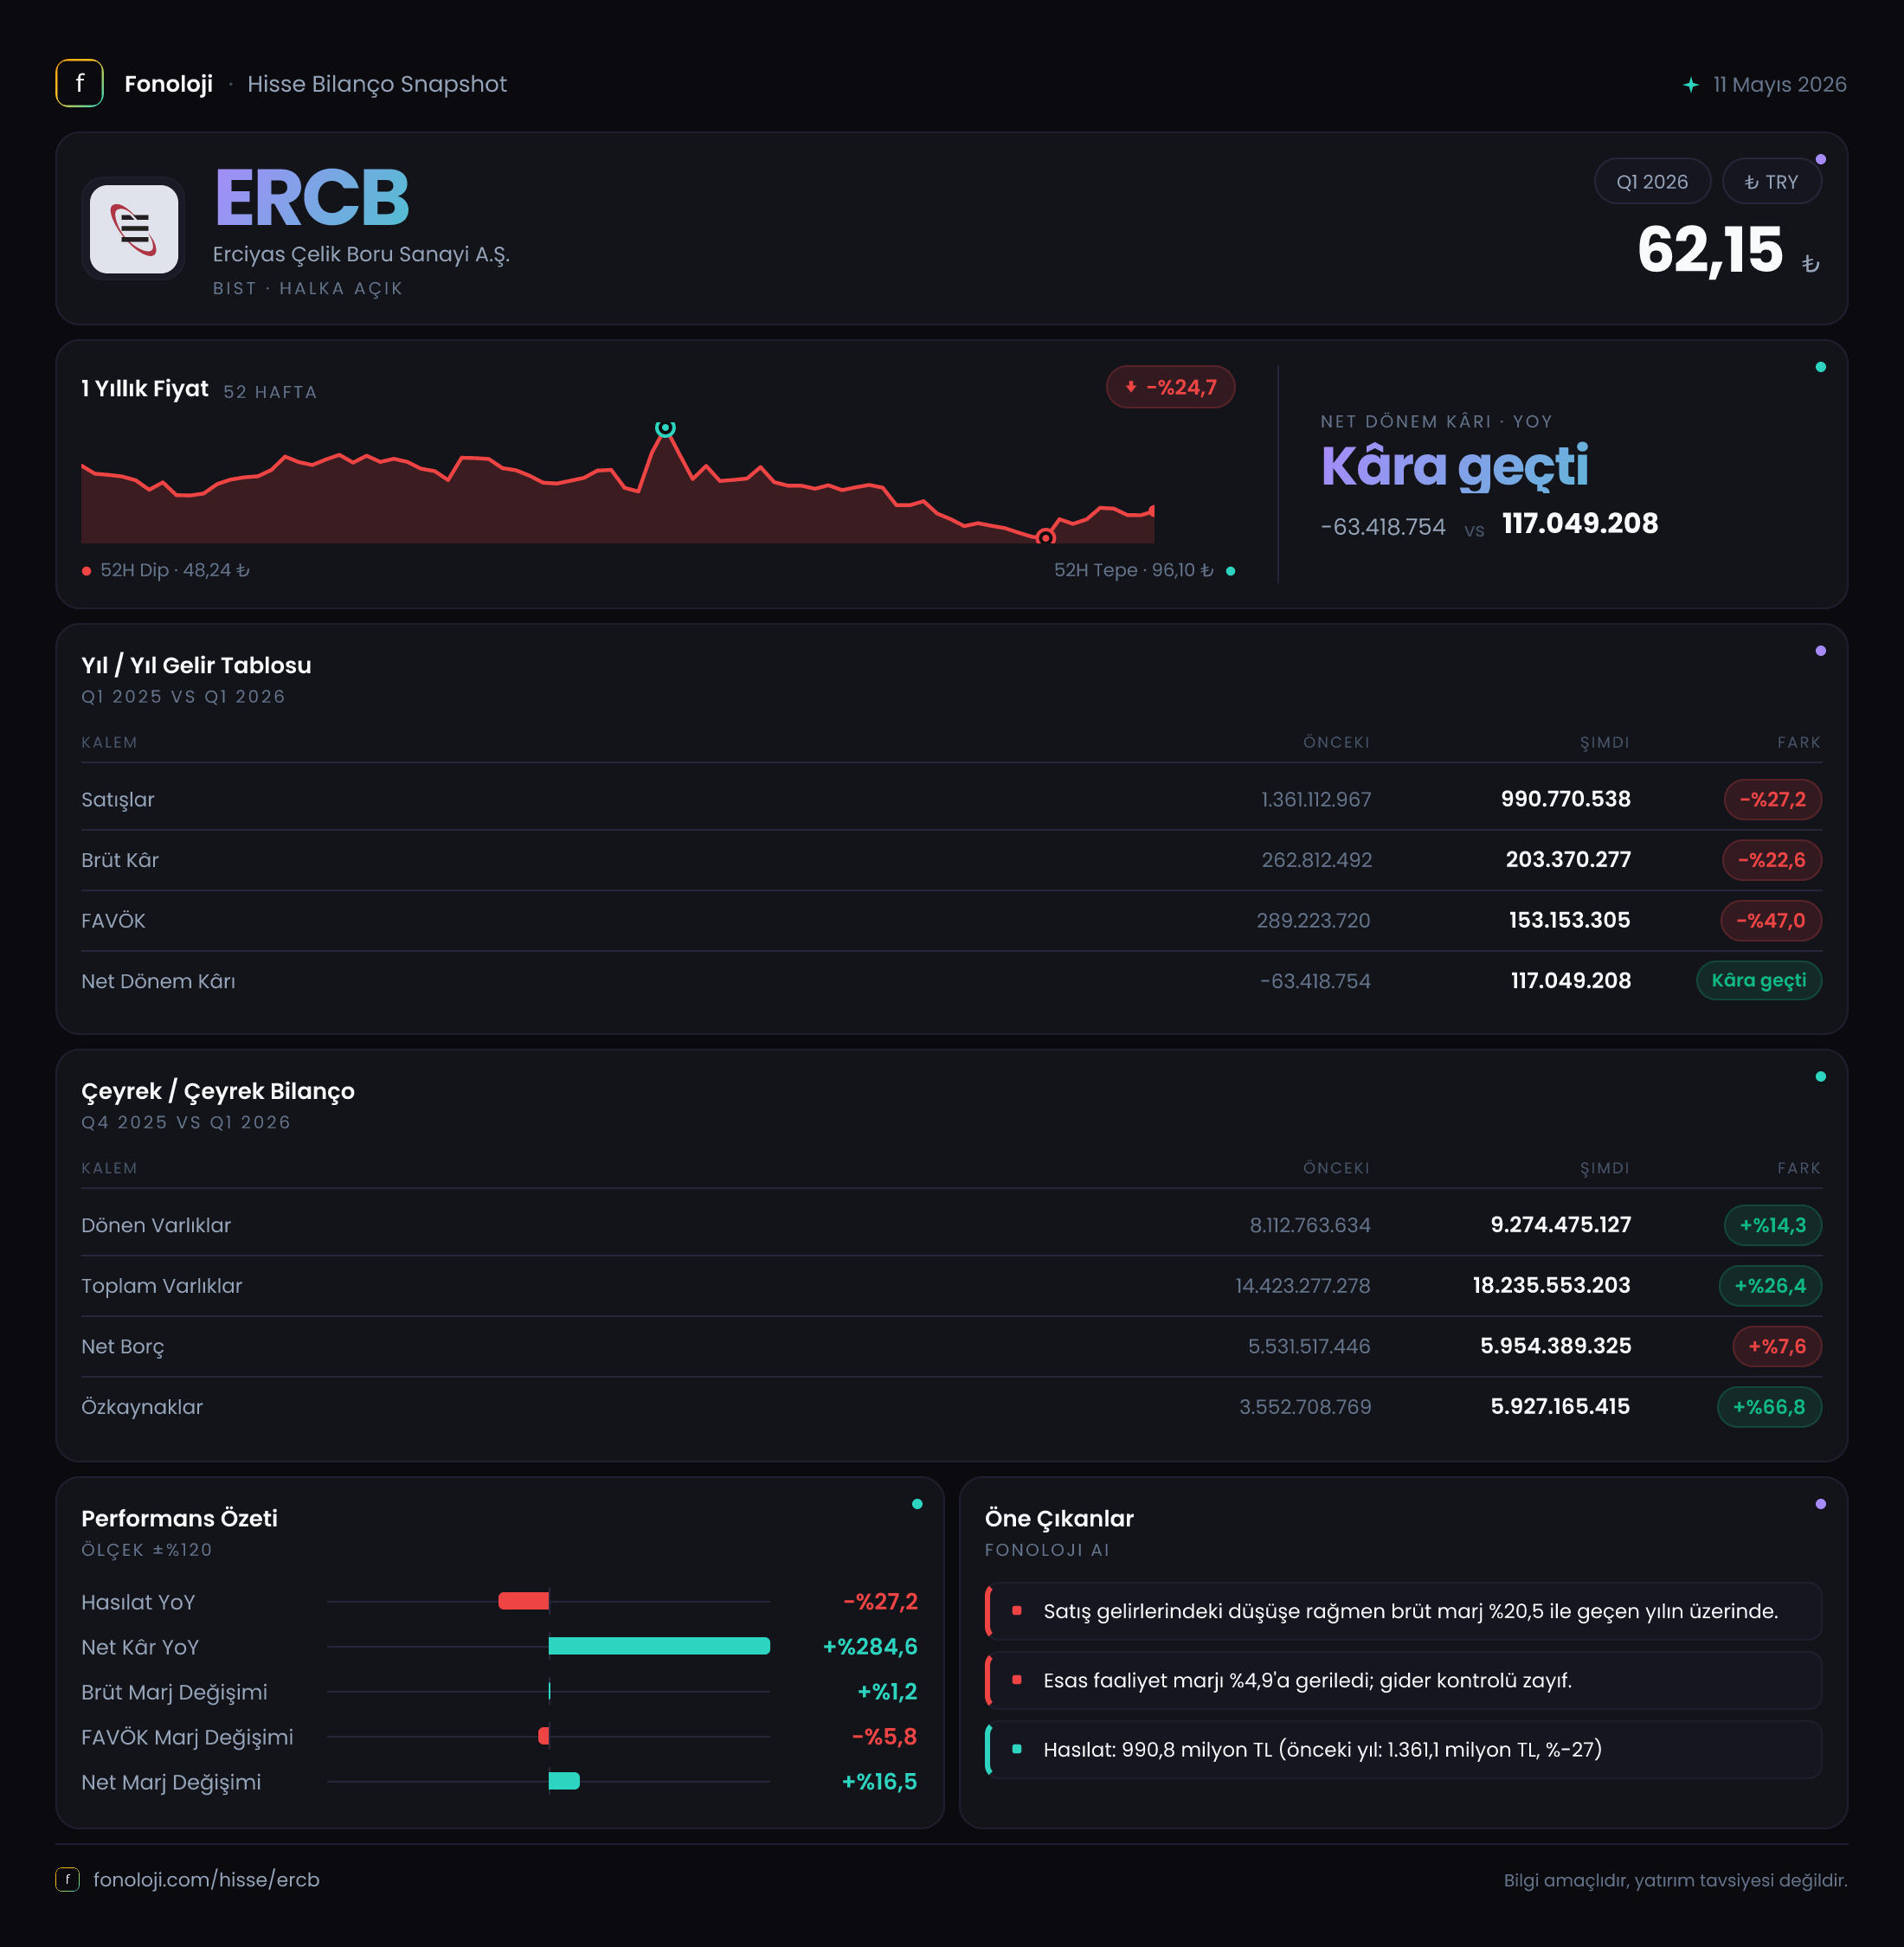Select the 52-week low marker on chart
The image size is (1904, 1947).
pyautogui.click(x=1046, y=537)
